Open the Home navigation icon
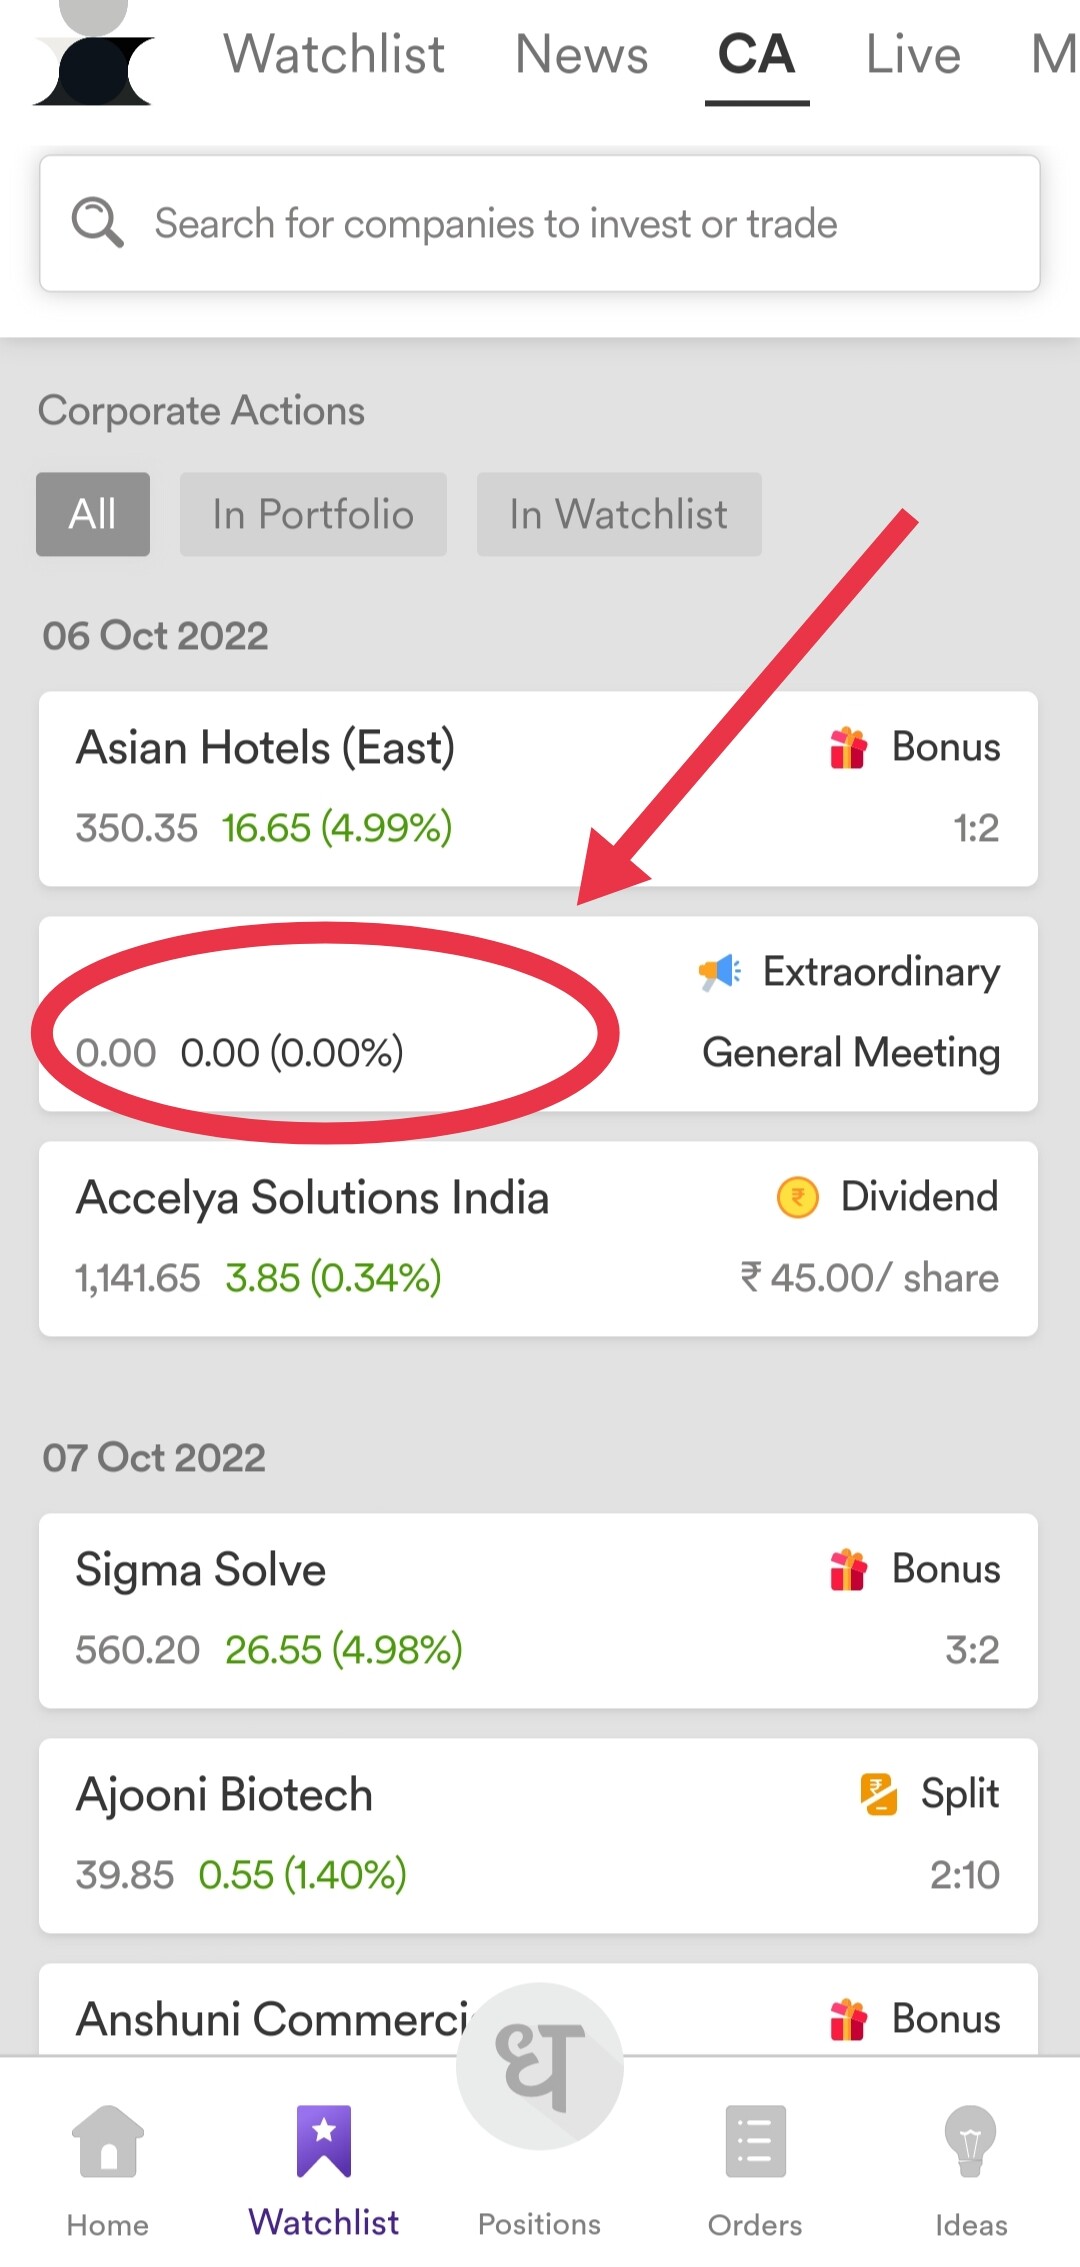The width and height of the screenshot is (1080, 2267). tap(108, 2142)
